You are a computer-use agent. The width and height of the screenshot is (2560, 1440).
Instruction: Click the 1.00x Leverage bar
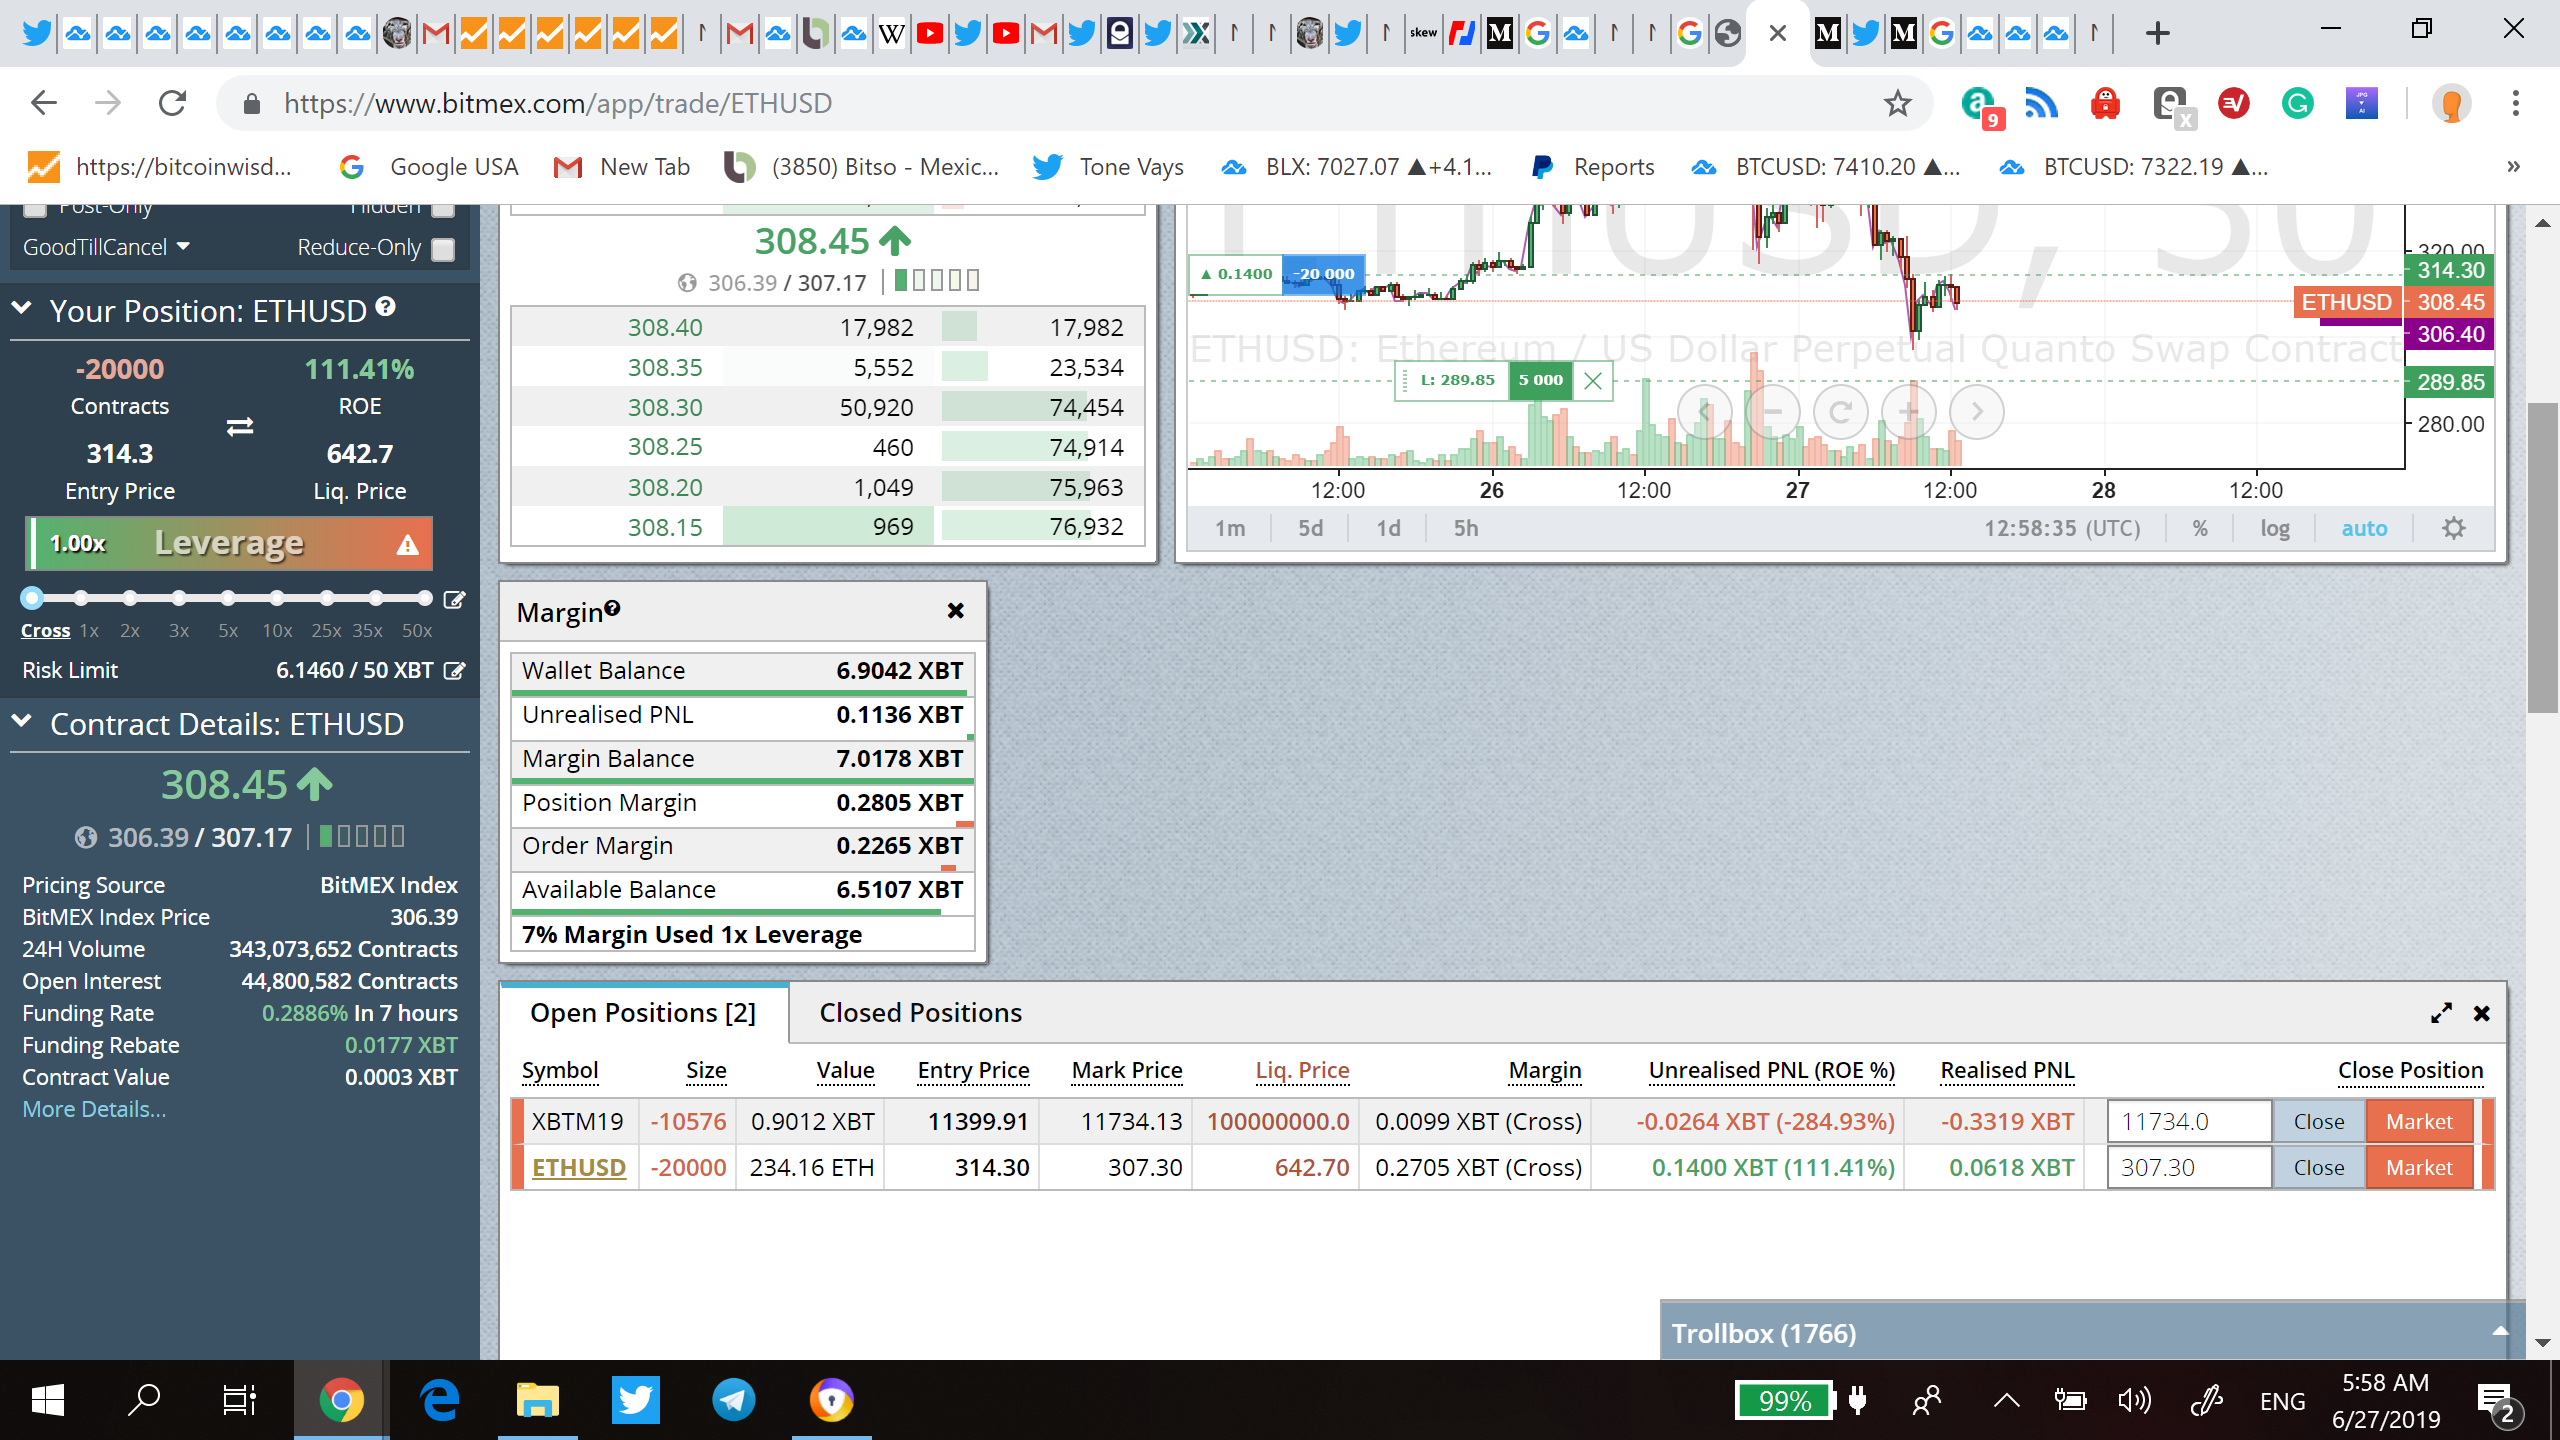(x=229, y=544)
